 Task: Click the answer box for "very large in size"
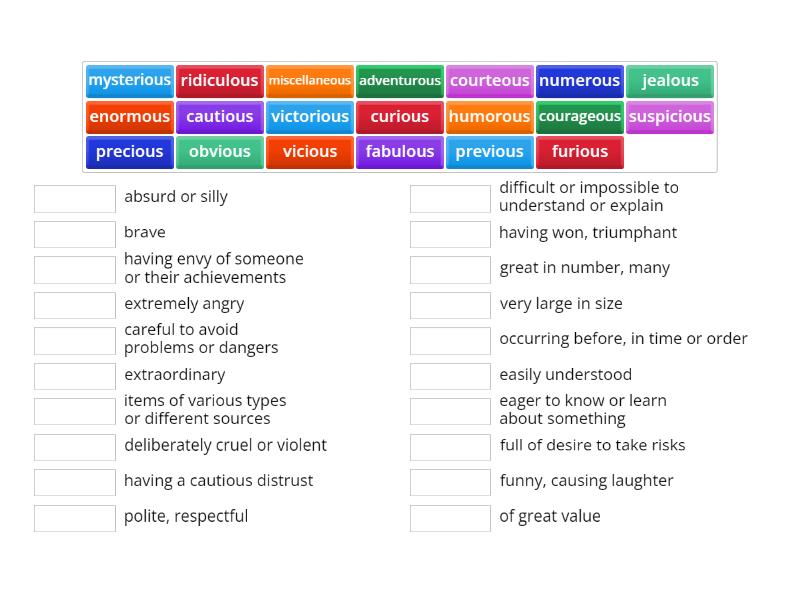click(449, 304)
